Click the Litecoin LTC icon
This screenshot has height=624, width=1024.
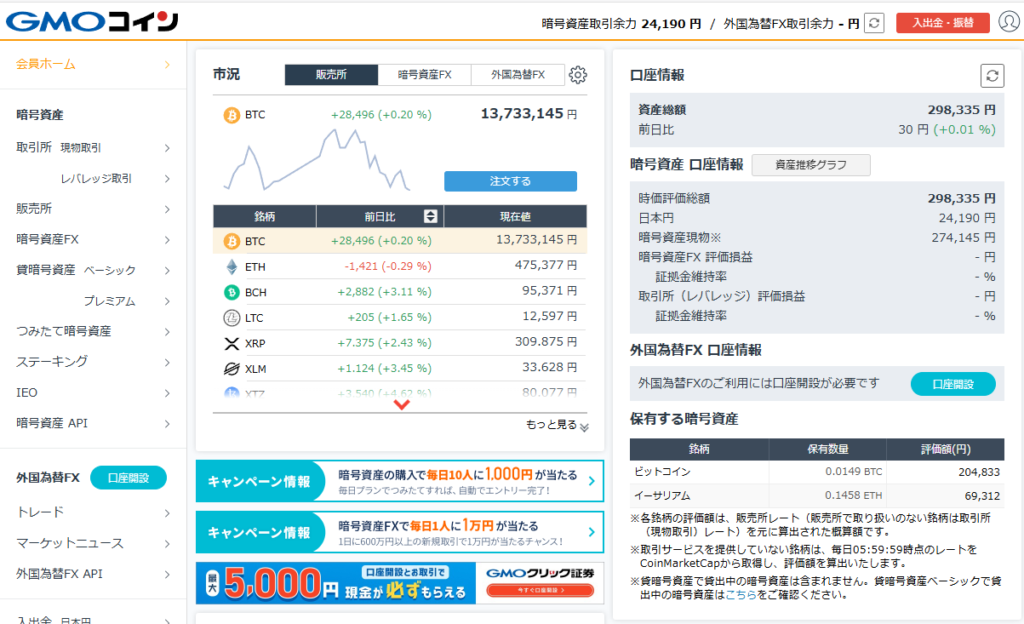[231, 318]
